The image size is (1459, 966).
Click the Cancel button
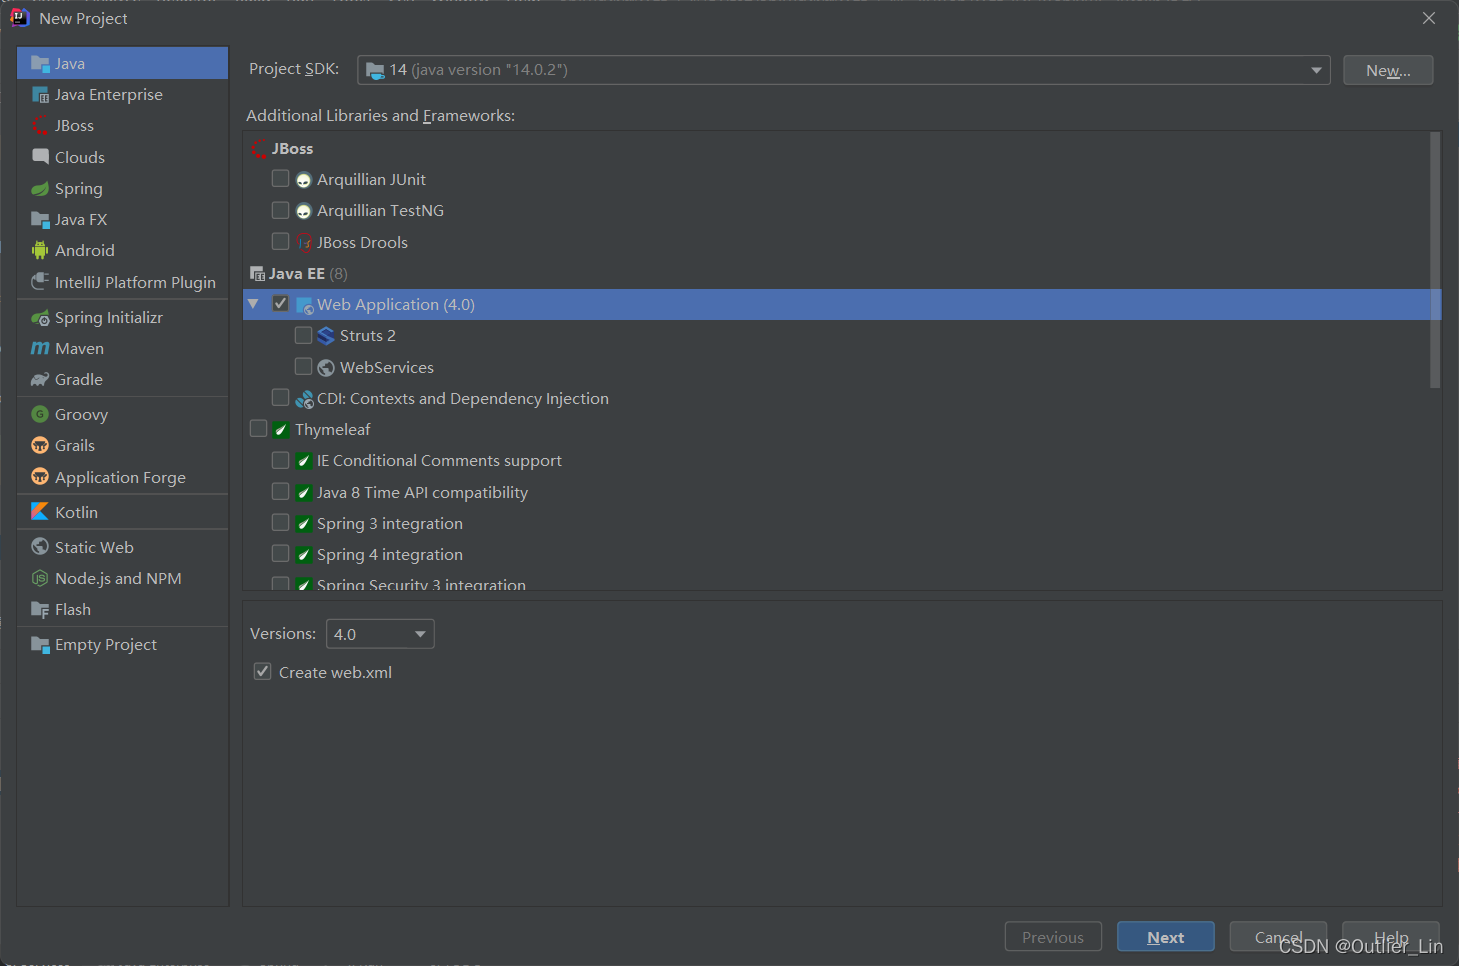1278,937
